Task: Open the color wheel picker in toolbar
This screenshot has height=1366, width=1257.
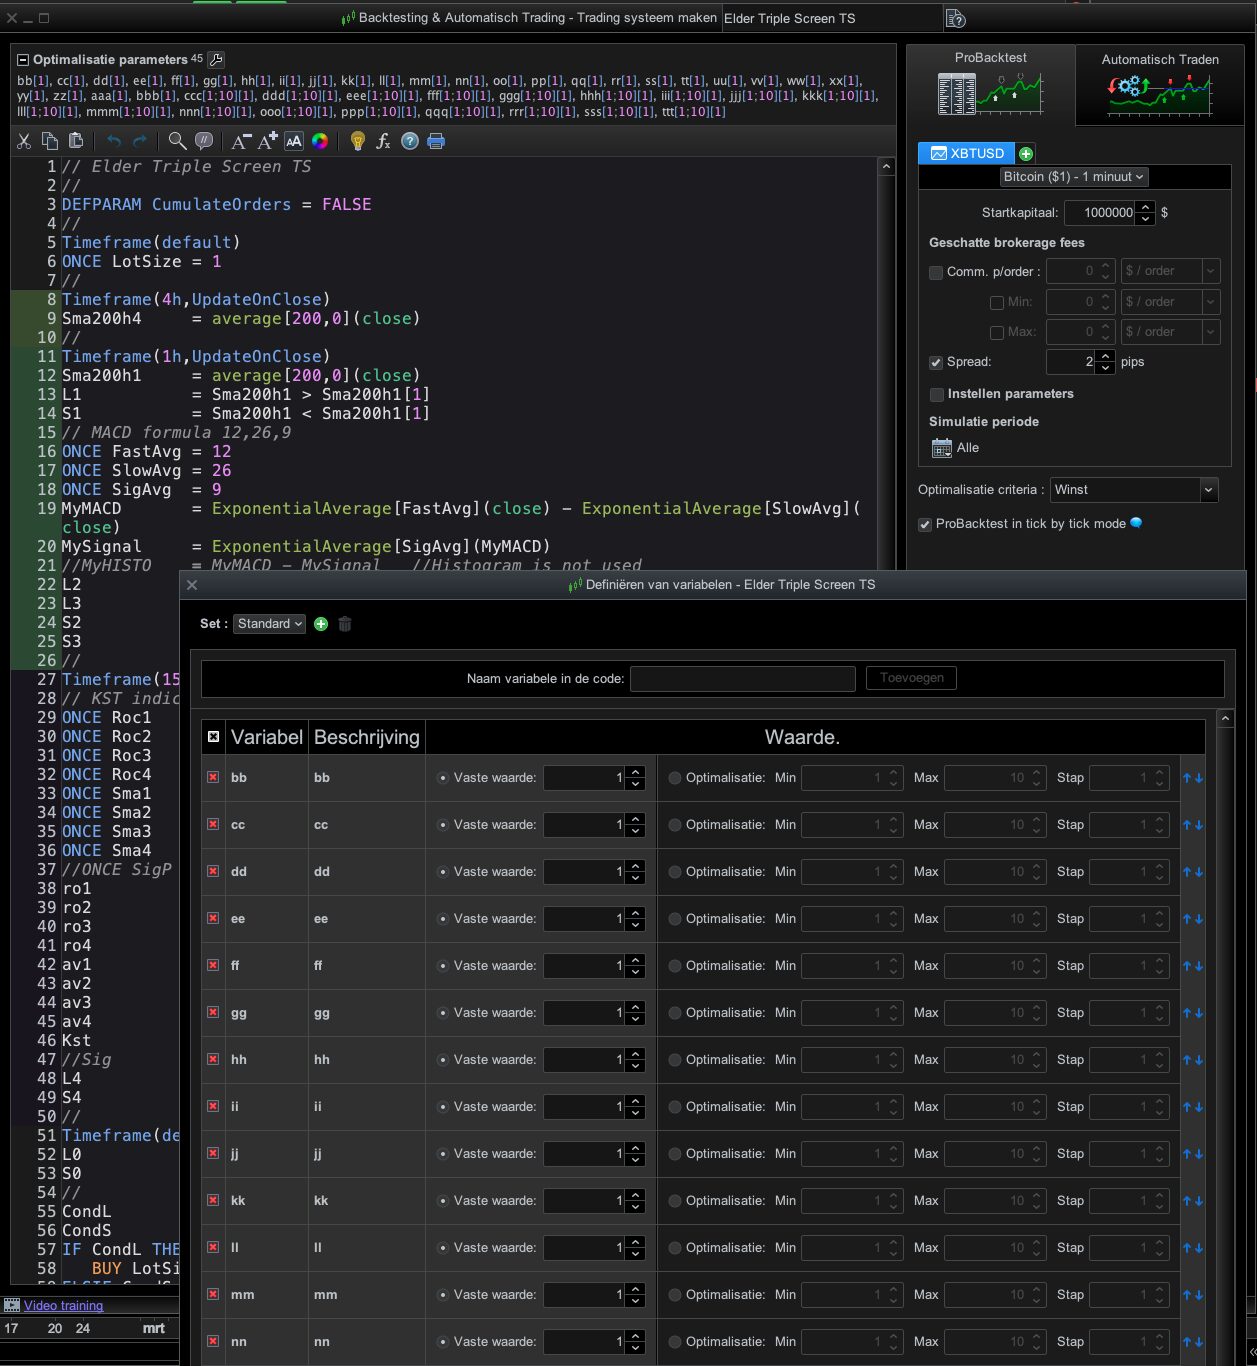Action: coord(320,141)
